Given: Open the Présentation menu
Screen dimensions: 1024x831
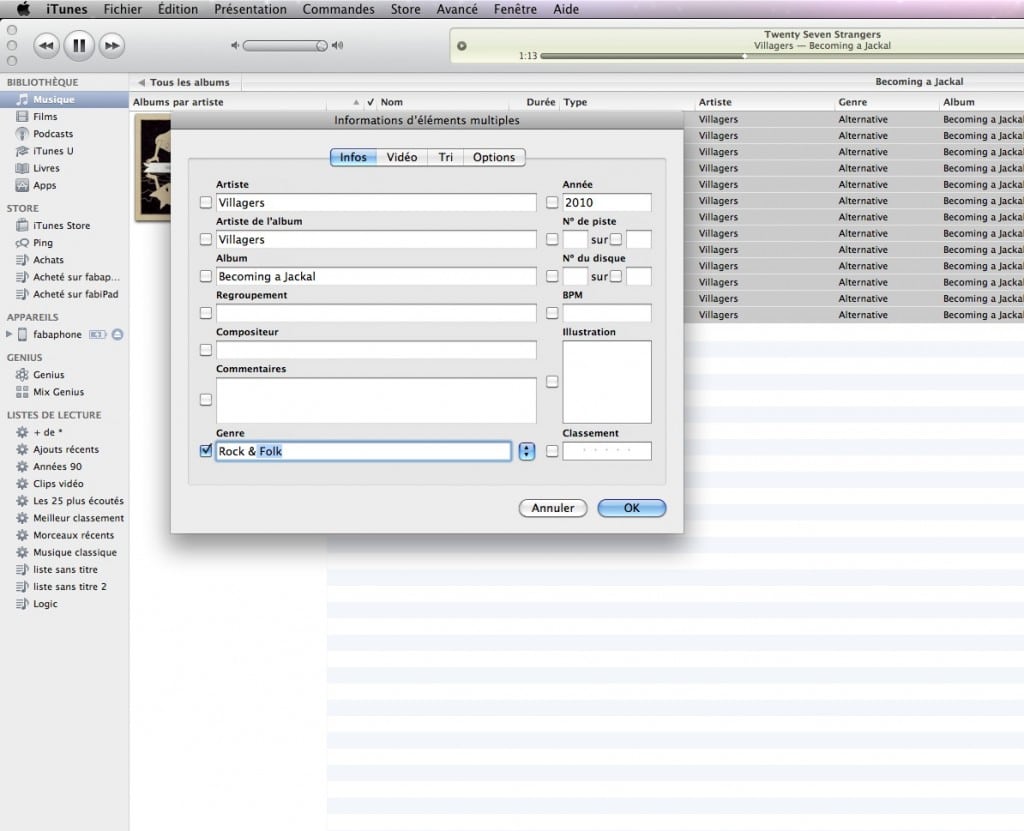Looking at the screenshot, I should (x=250, y=9).
